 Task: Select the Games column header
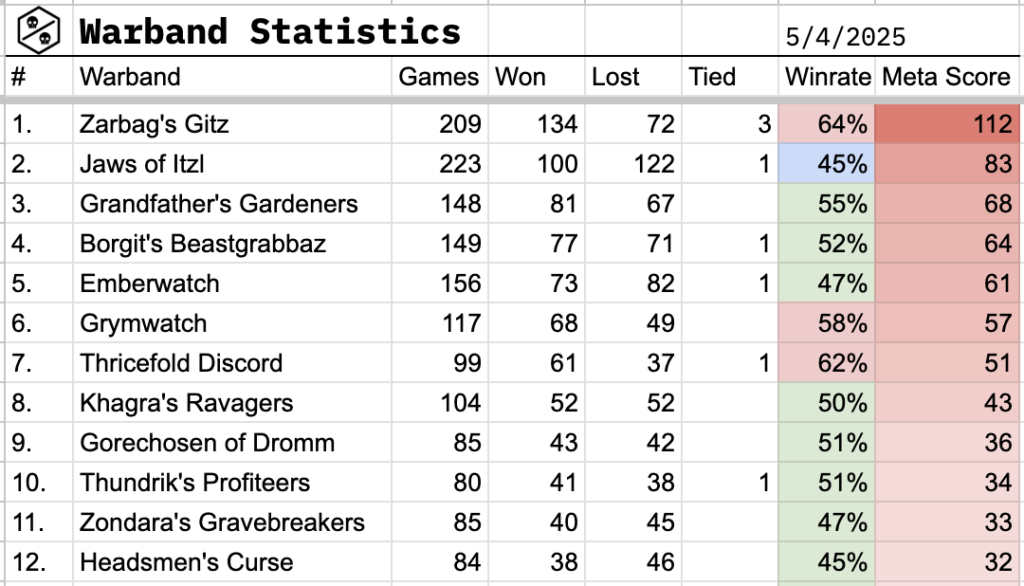[439, 77]
